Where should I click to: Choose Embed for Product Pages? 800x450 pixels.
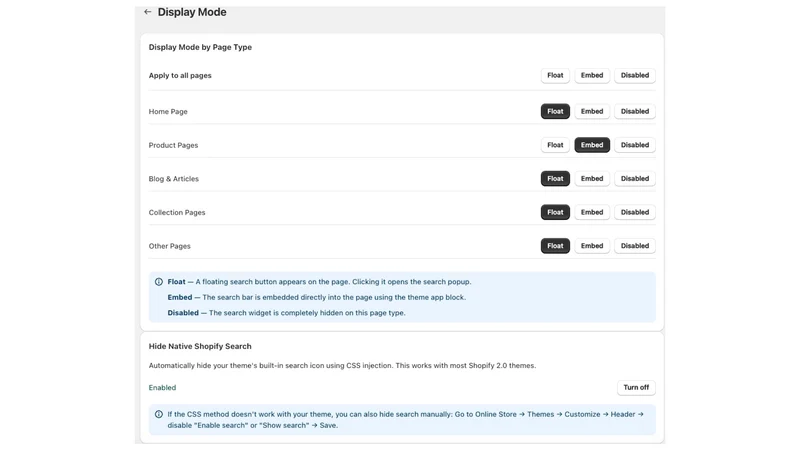pos(592,145)
